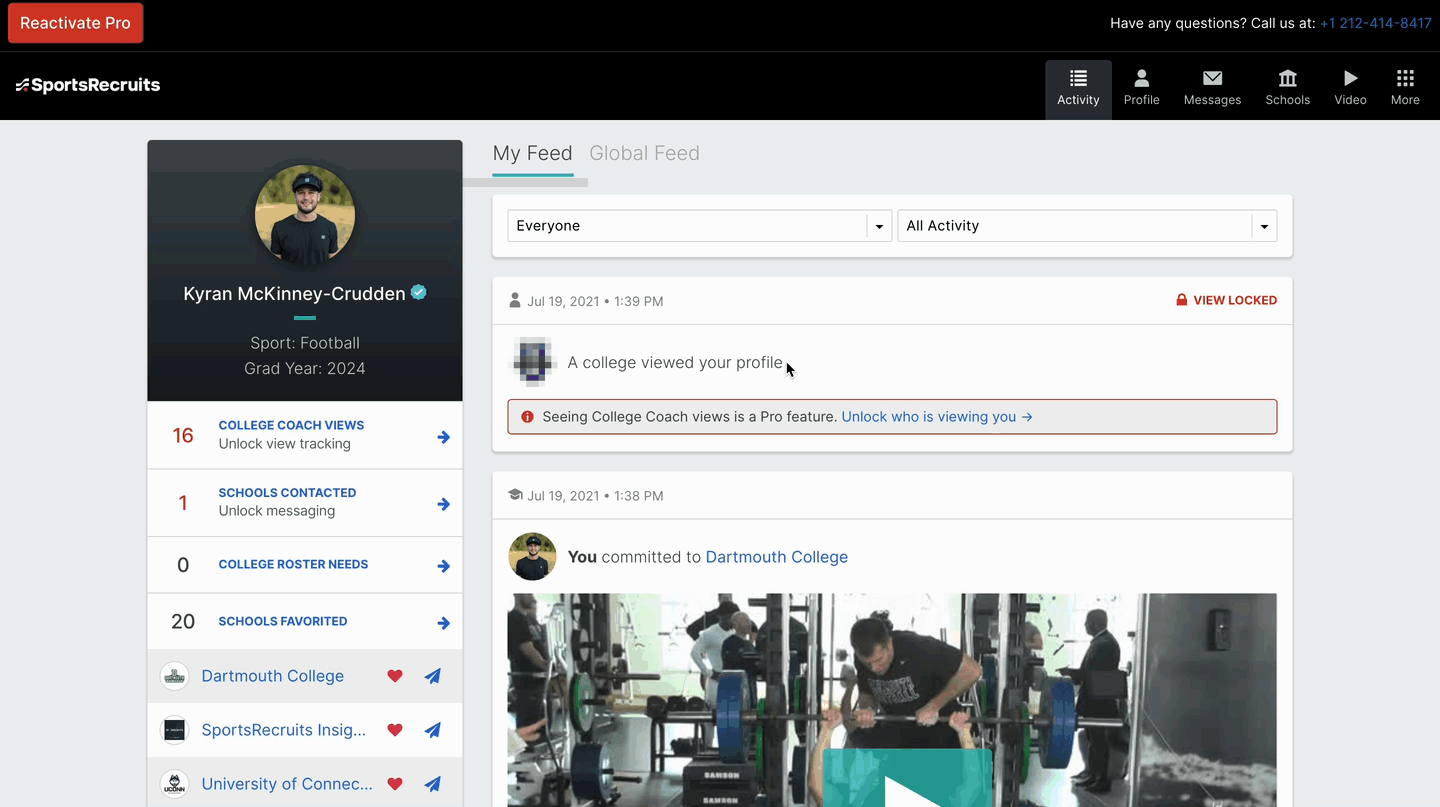
Task: Click the College Coach Views label
Action: click(291, 425)
